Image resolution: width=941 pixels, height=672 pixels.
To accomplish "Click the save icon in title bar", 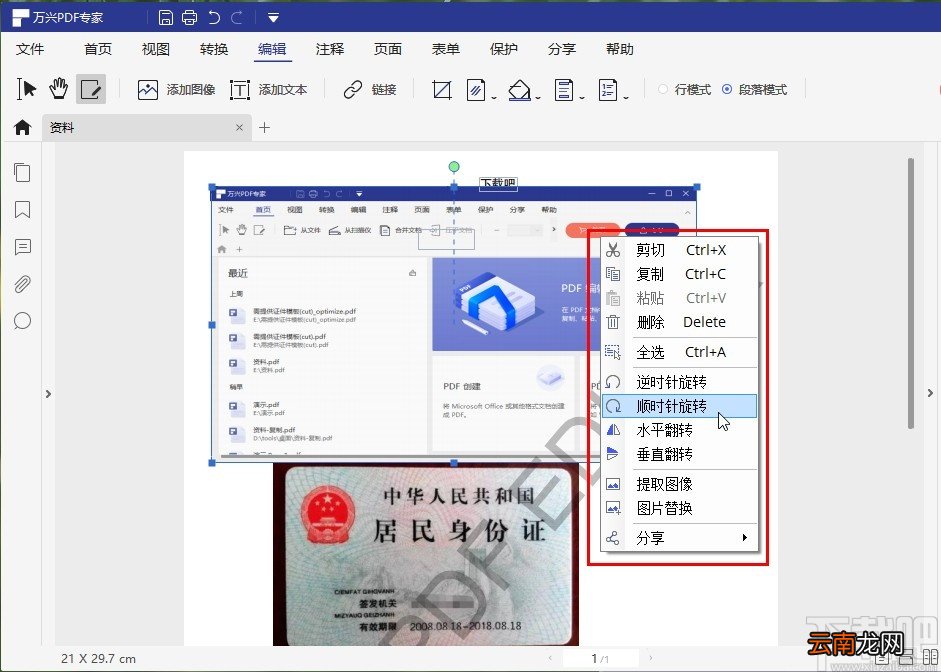I will tap(166, 17).
